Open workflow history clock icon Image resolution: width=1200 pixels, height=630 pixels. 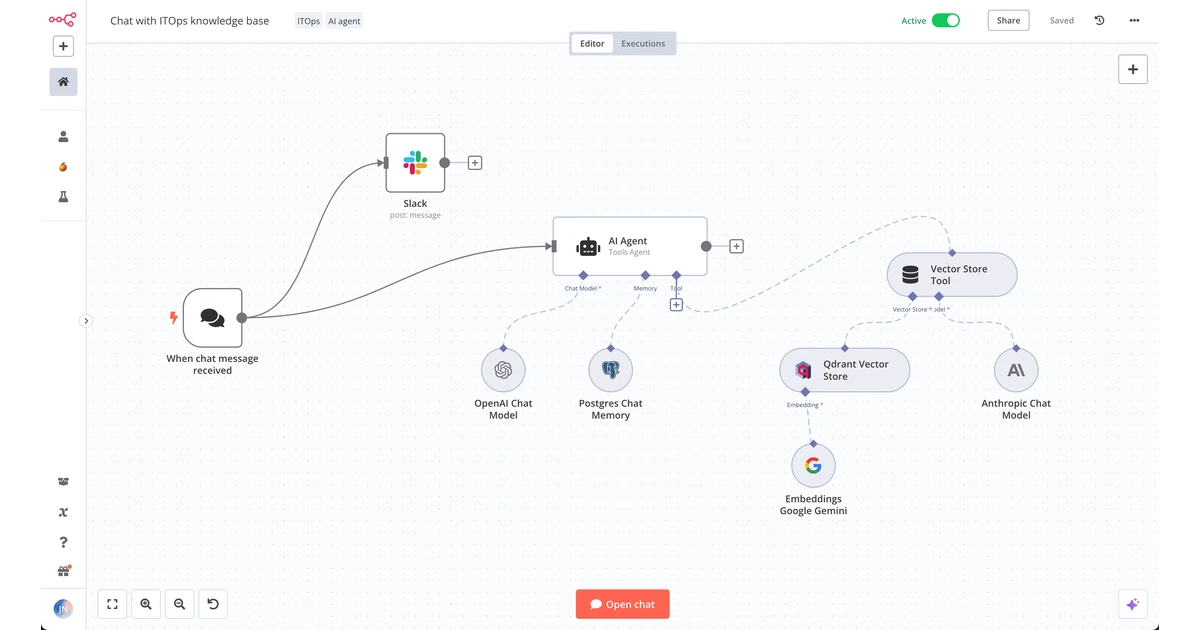[x=1099, y=20]
